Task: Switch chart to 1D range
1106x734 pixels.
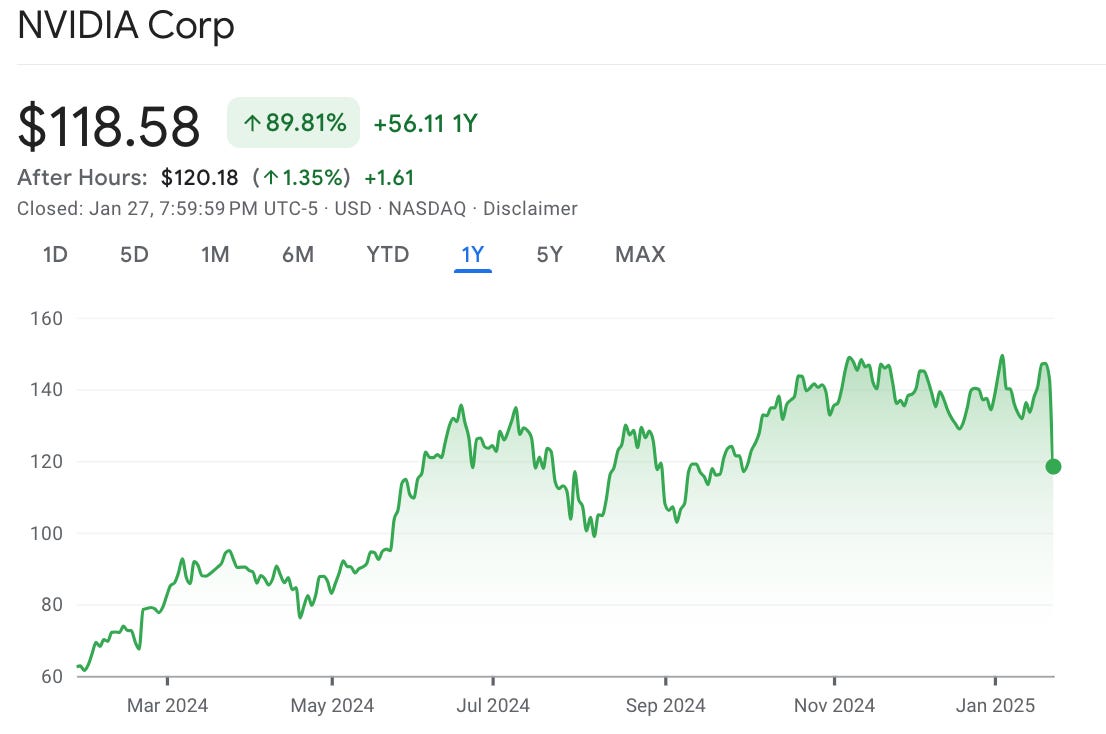Action: click(x=55, y=255)
